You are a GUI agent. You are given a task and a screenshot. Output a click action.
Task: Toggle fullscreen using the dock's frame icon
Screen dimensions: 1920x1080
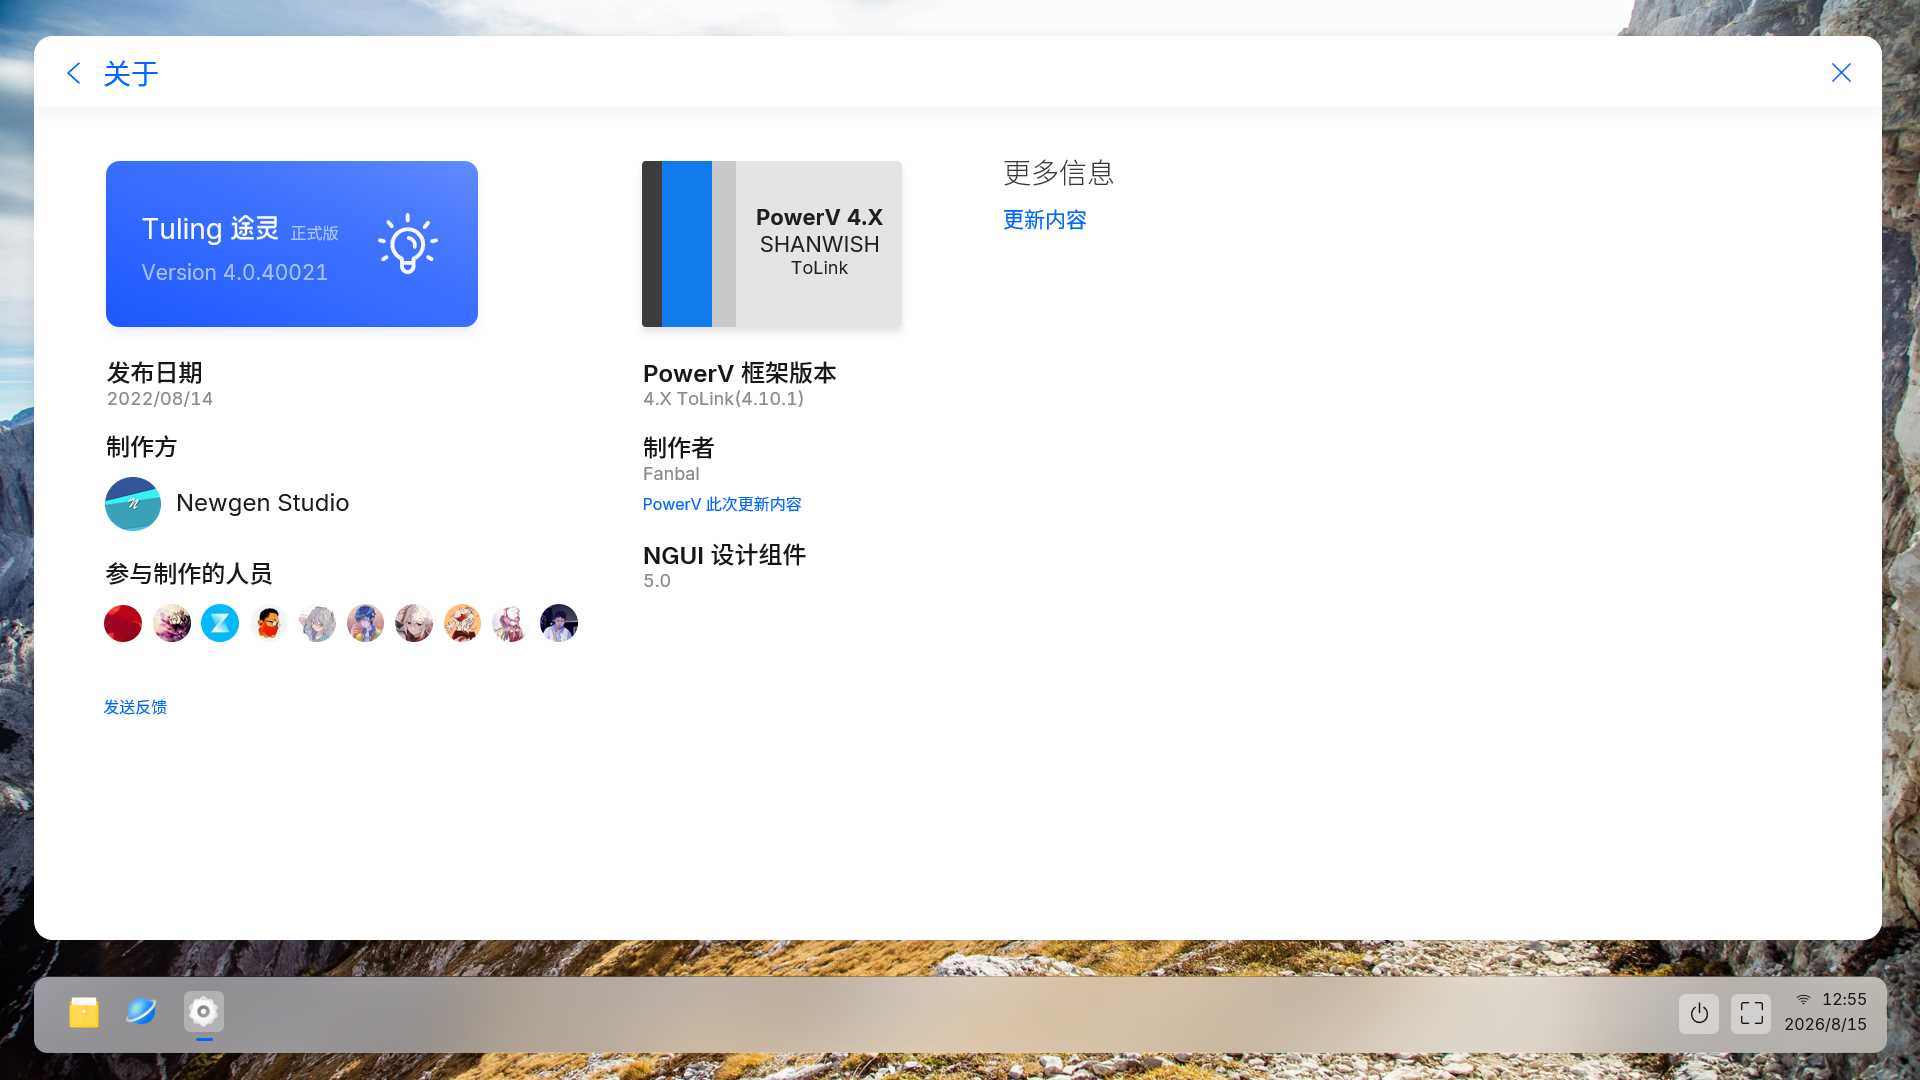click(1751, 1014)
